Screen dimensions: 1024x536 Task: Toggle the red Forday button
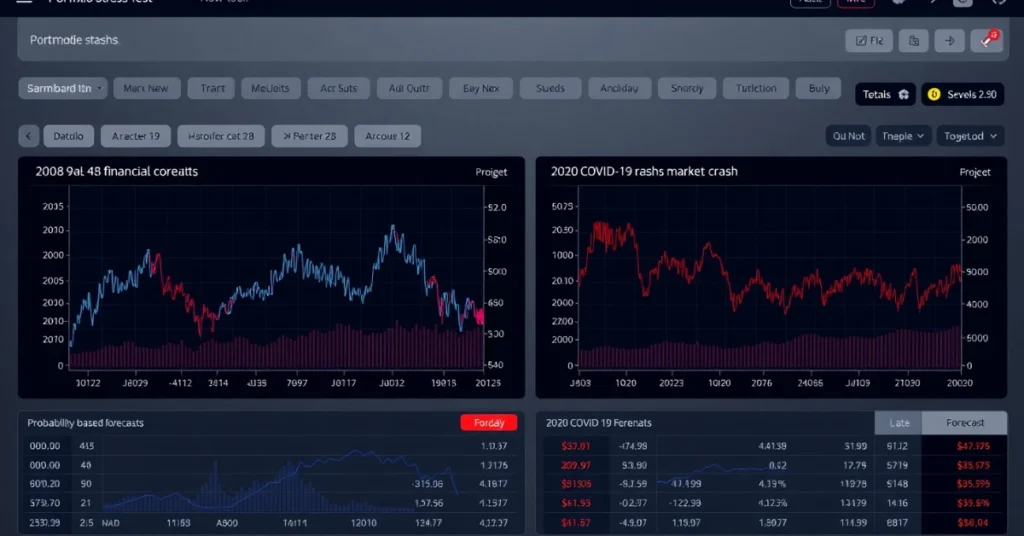[488, 423]
